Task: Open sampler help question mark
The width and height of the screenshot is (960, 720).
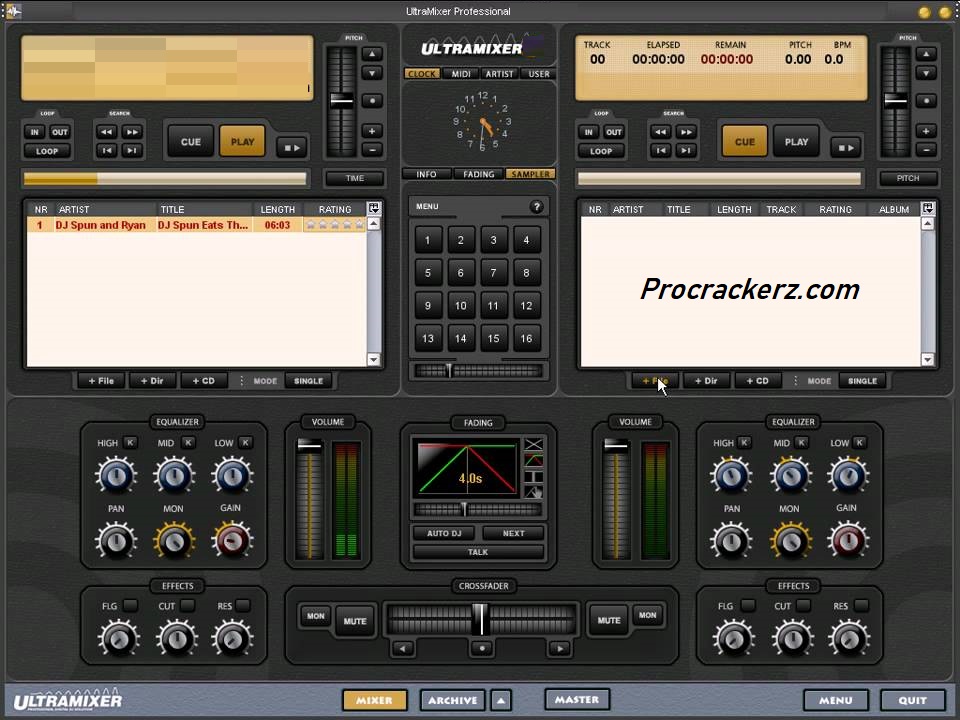Action: (x=536, y=206)
